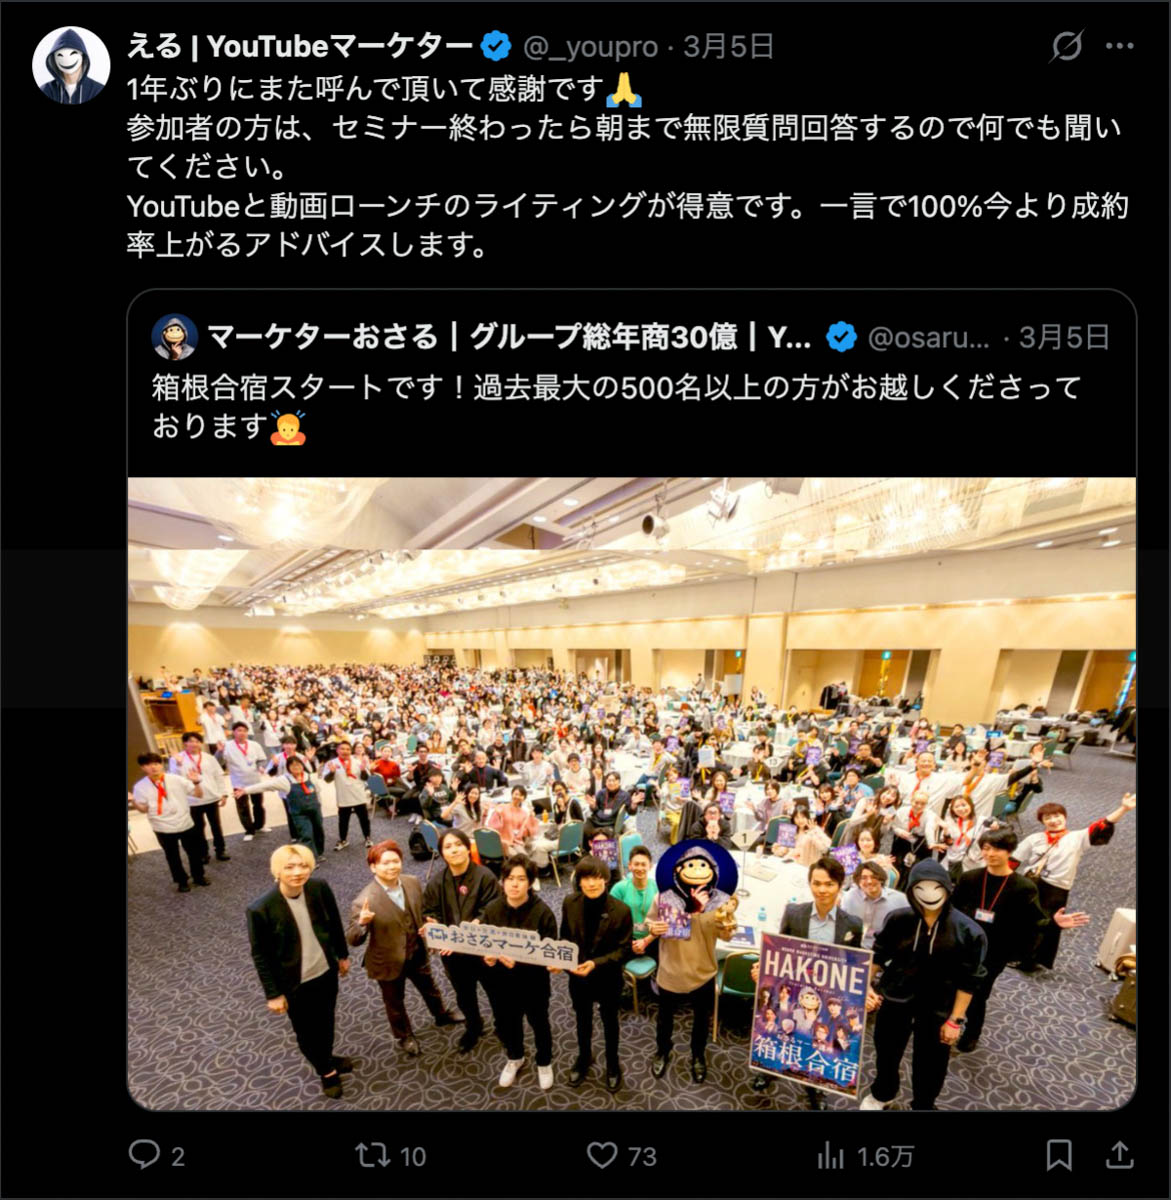Click the quoted post text 箱根合宿スタートです
Image resolution: width=1171 pixels, height=1200 pixels.
[617, 406]
